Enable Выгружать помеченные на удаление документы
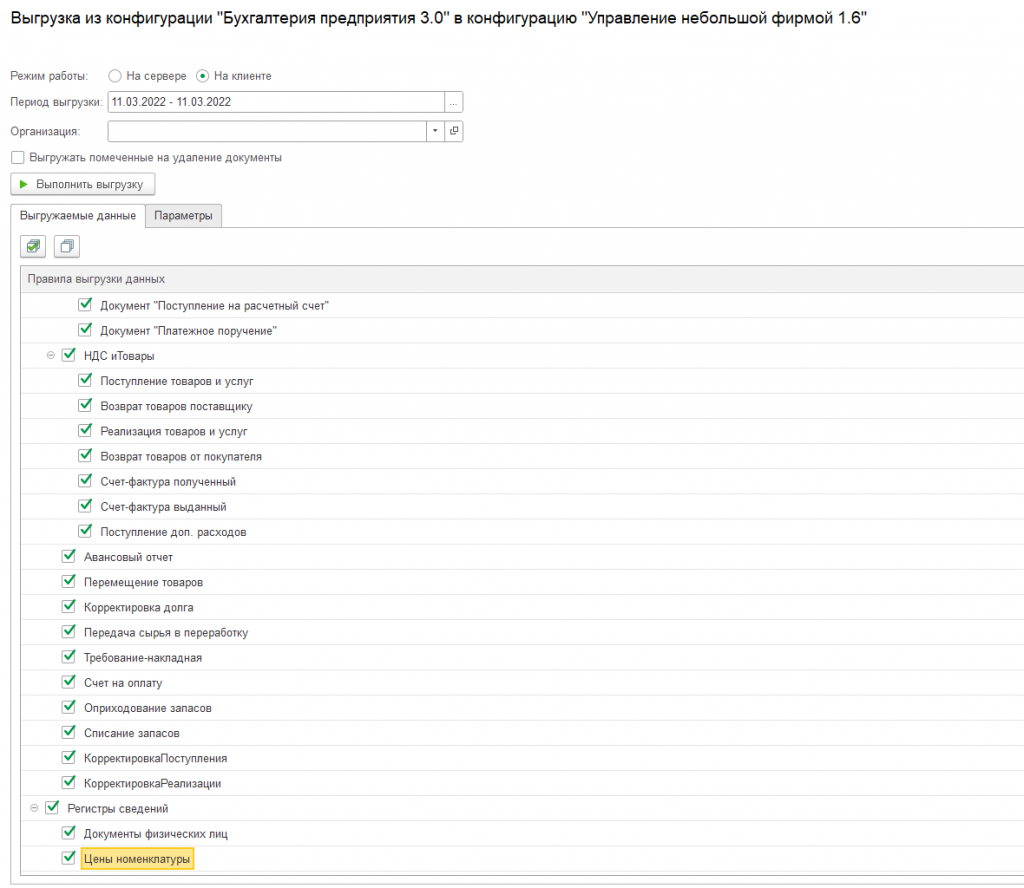Screen dimensions: 1024x888 tap(18, 157)
